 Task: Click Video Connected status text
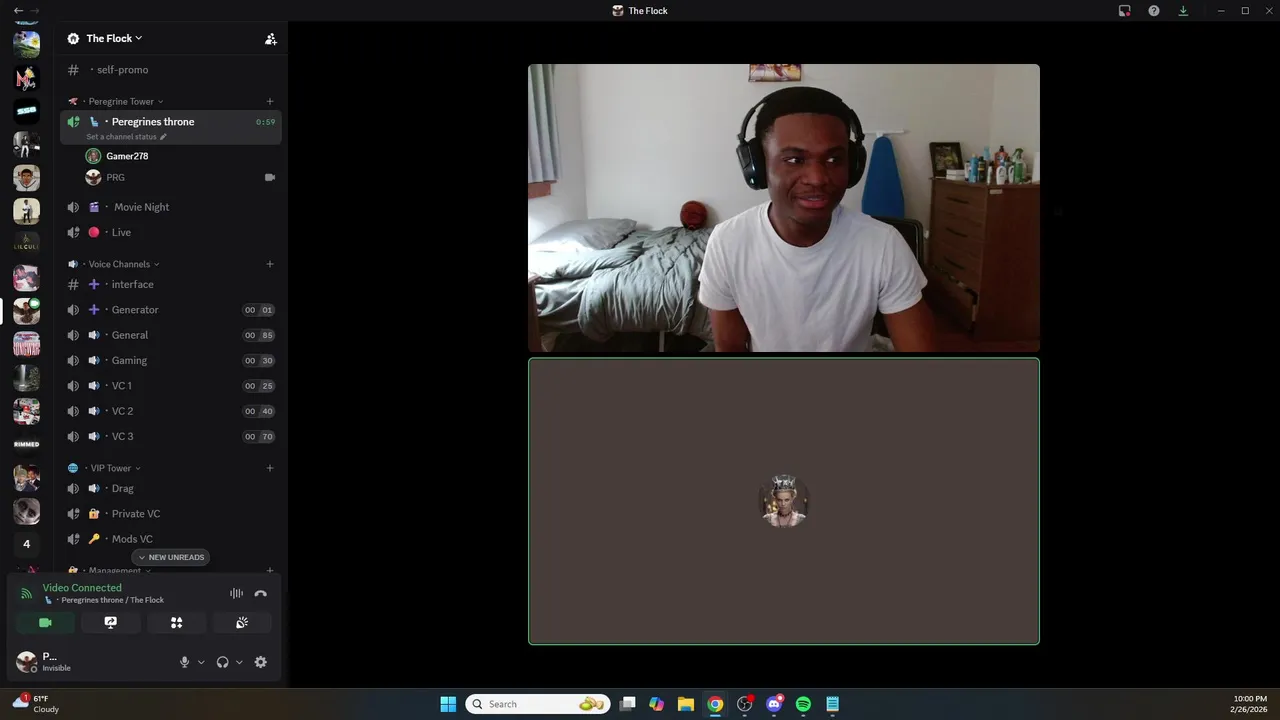(82, 588)
